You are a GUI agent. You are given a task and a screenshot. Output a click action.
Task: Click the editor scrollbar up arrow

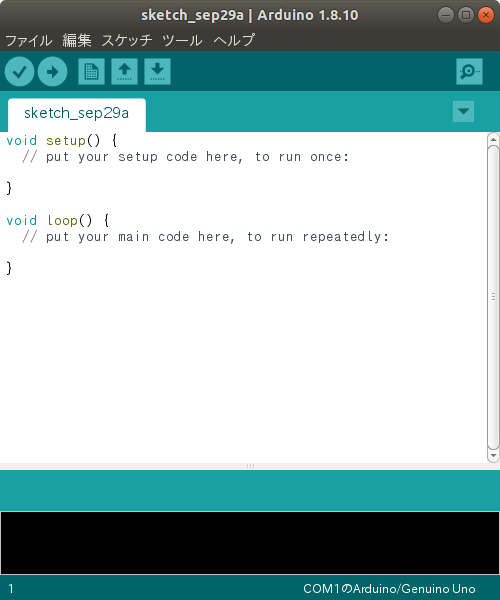493,139
